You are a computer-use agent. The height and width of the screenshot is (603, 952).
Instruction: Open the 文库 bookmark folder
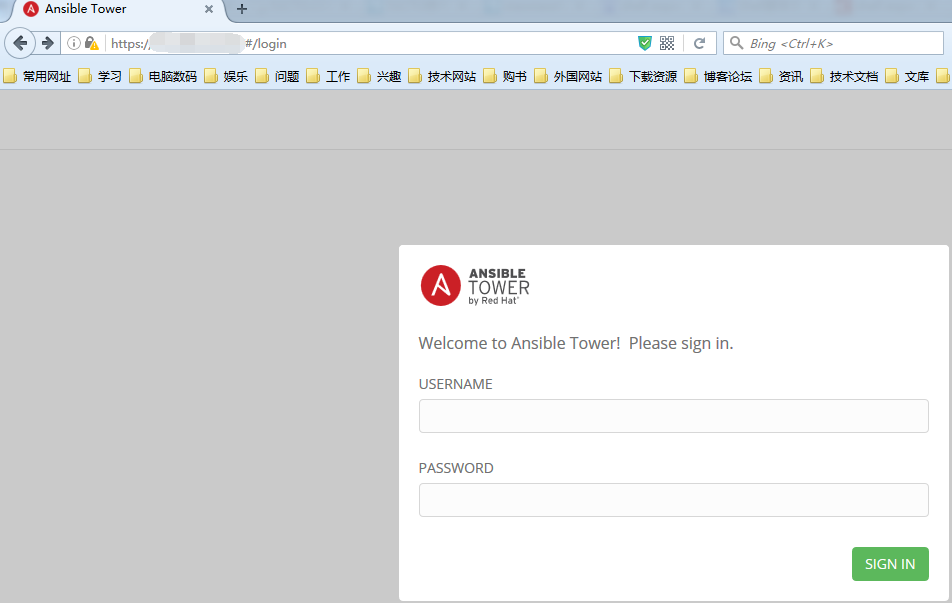[x=908, y=77]
